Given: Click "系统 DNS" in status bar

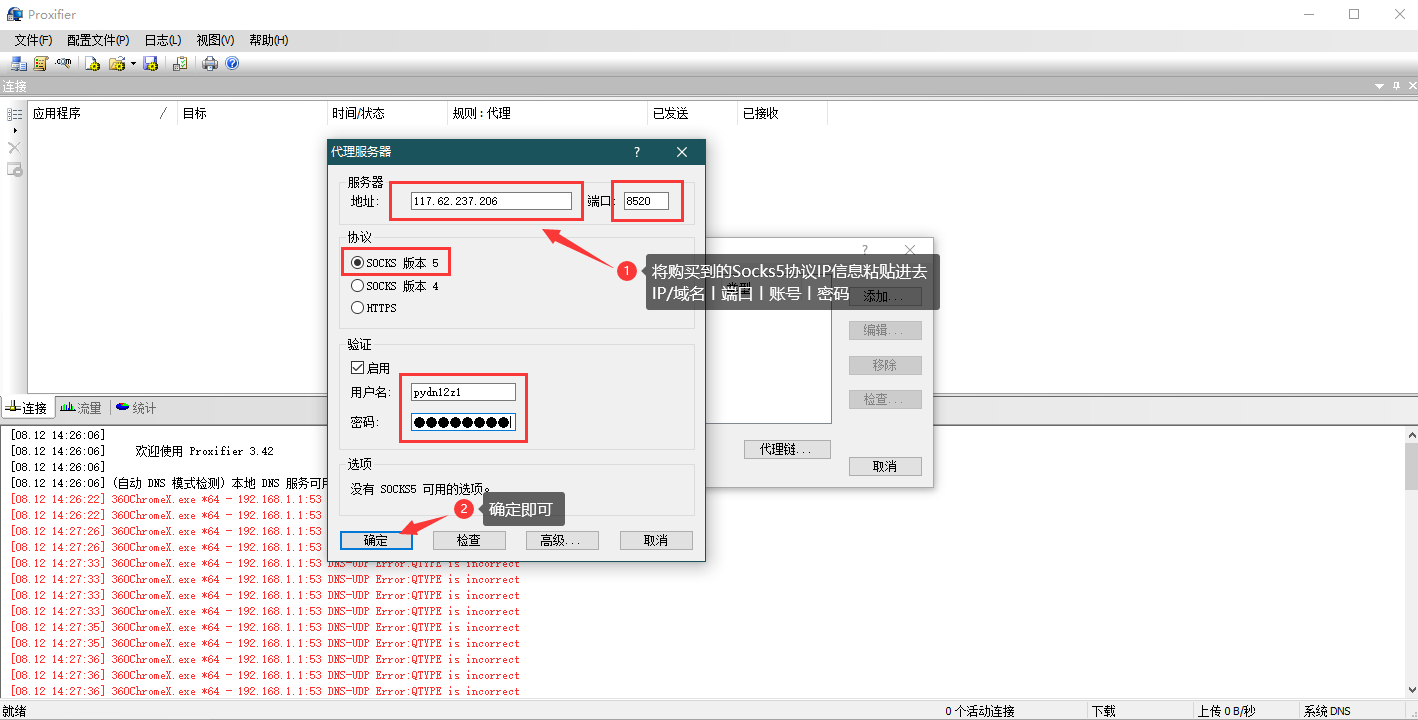Looking at the screenshot, I should (1327, 711).
